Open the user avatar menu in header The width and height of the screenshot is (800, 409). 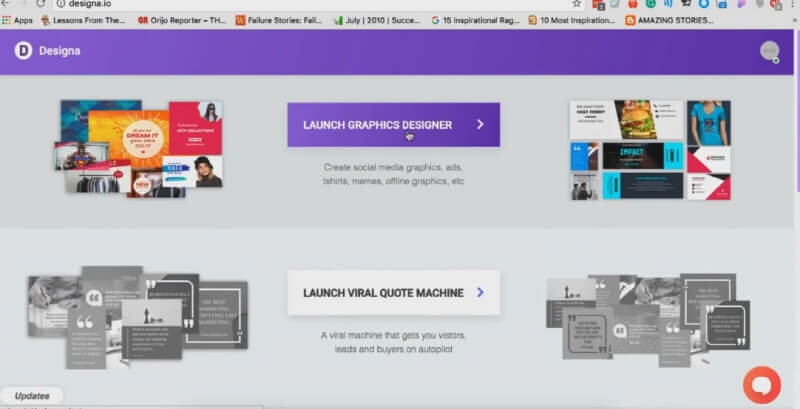[x=769, y=52]
